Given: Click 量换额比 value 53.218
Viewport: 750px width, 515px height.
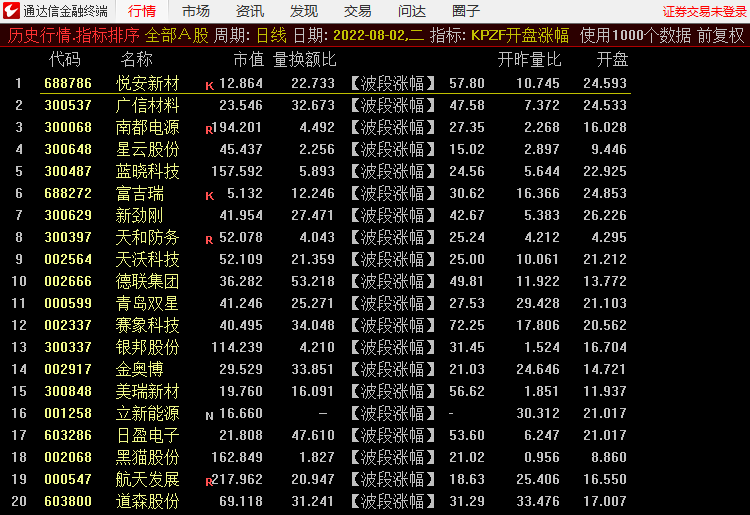Looking at the screenshot, I should pos(313,281).
